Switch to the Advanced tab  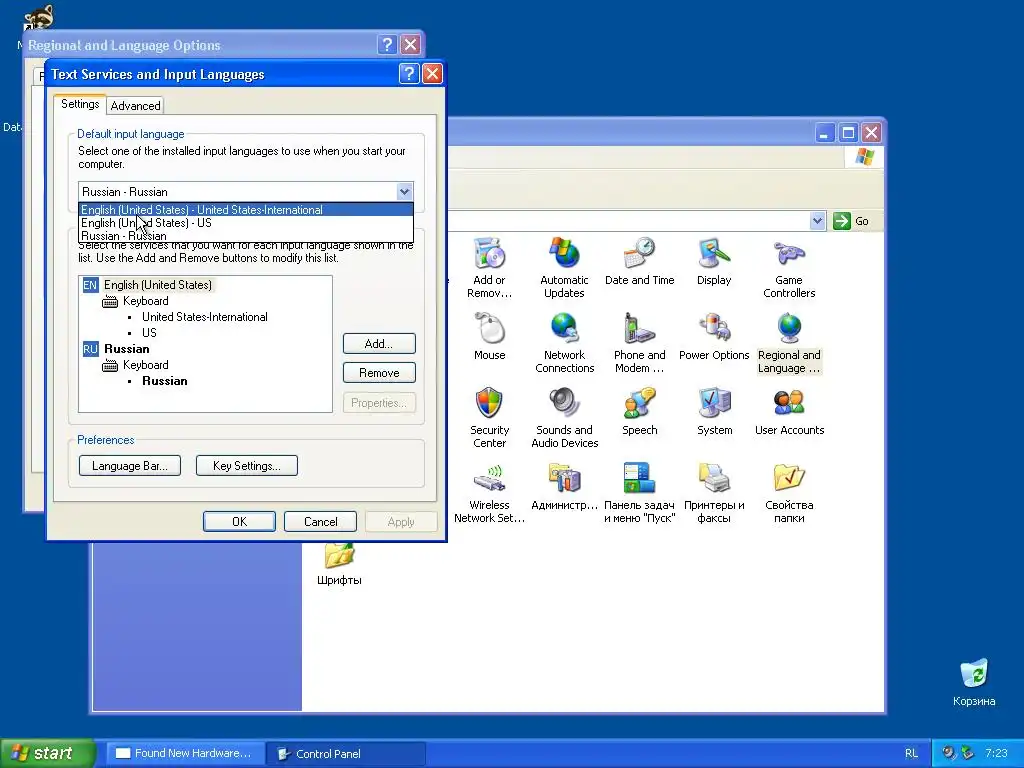(135, 106)
